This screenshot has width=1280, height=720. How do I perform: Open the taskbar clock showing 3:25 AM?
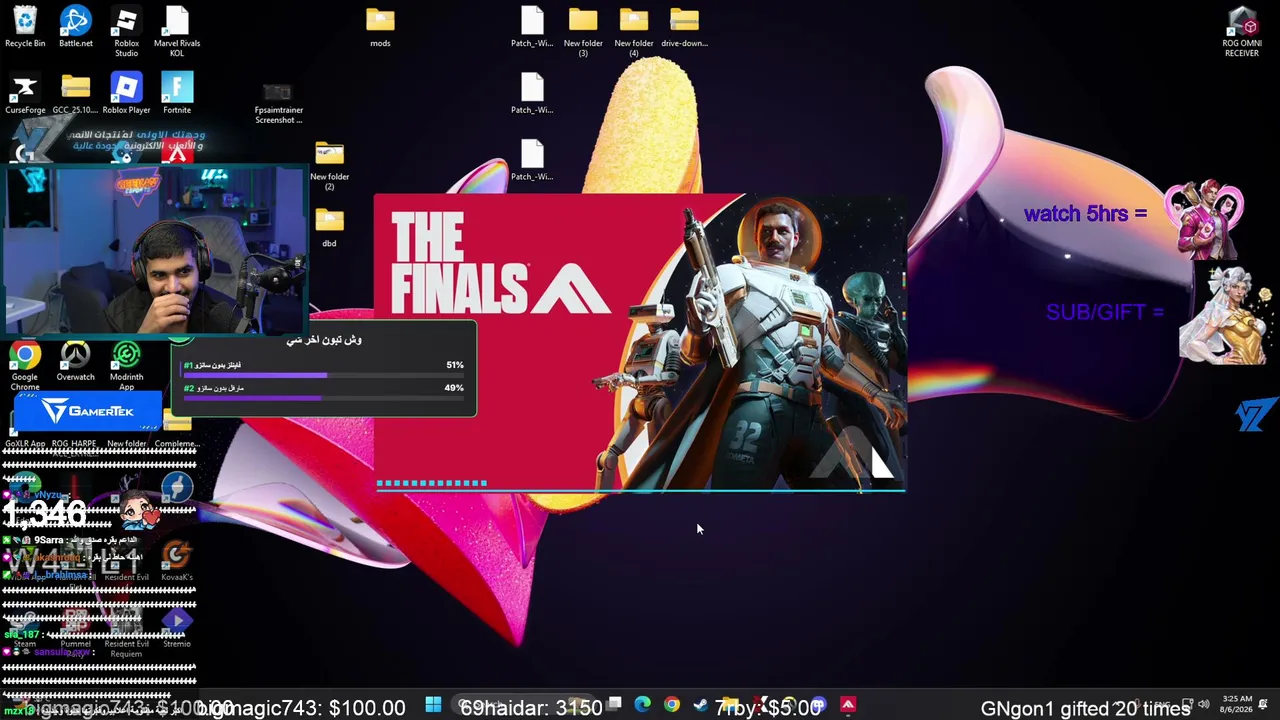[1236, 705]
